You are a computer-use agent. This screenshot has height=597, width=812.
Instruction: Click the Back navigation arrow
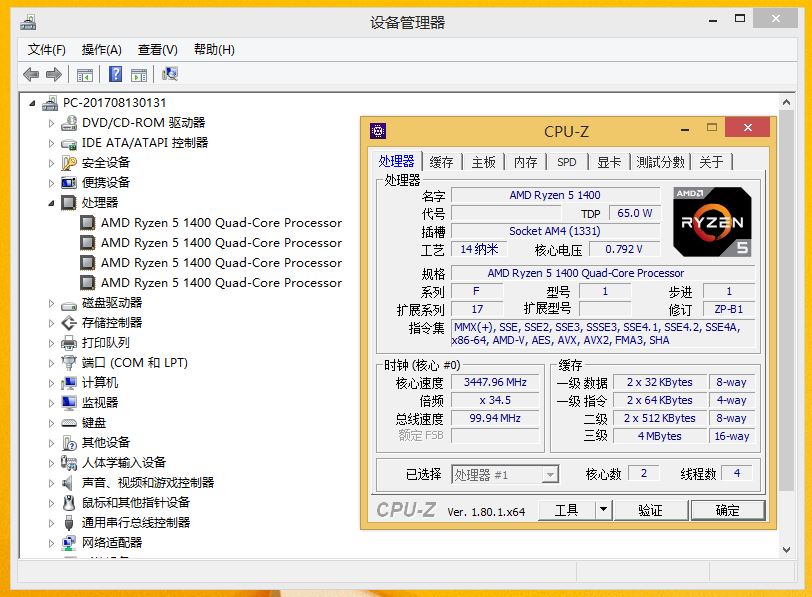click(x=31, y=74)
